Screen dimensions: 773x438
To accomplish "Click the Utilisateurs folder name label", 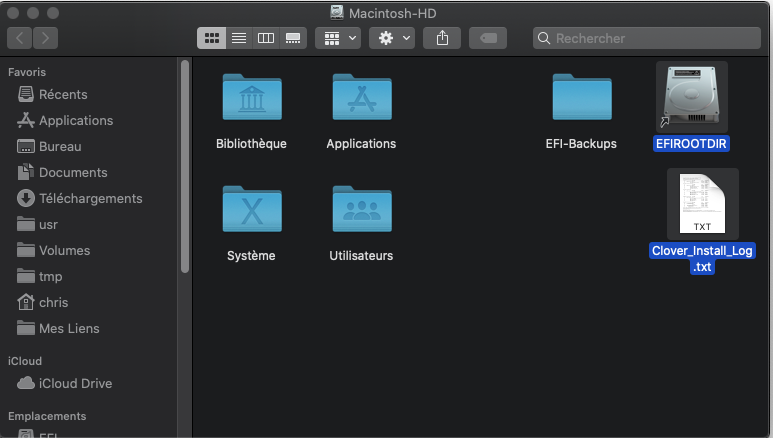I will [x=361, y=256].
